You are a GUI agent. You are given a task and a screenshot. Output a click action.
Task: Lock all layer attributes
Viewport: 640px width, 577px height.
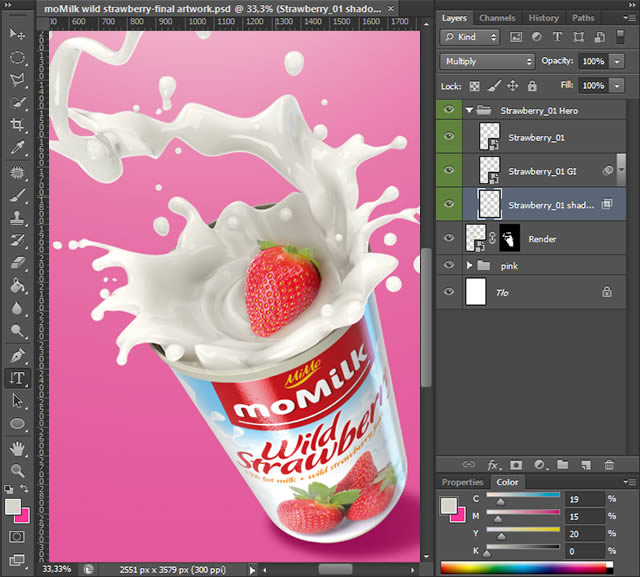(532, 86)
